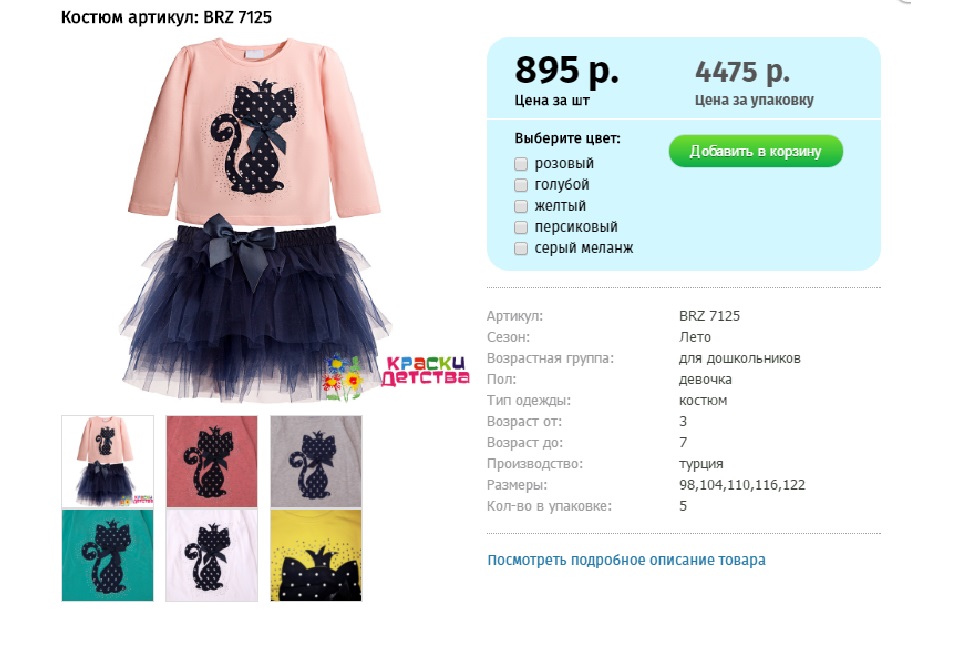
Task: Enable the серый меланж checkbox
Action: point(521,249)
